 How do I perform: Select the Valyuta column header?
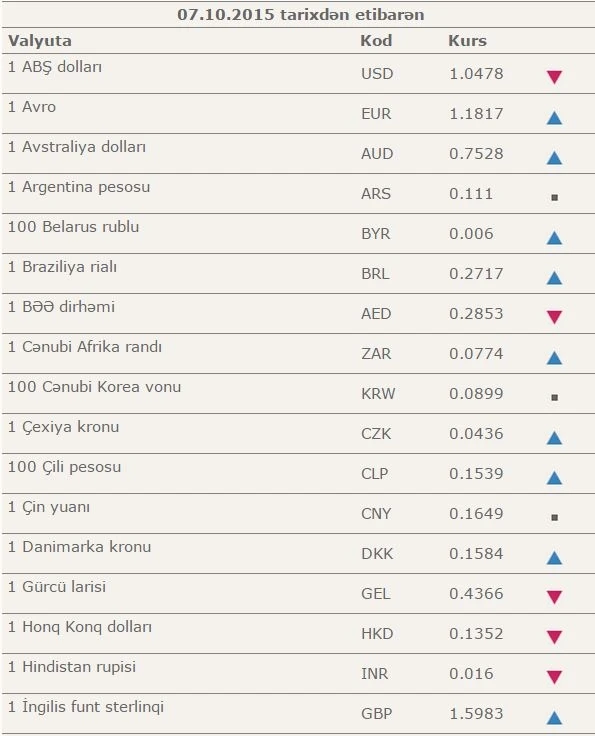click(40, 41)
